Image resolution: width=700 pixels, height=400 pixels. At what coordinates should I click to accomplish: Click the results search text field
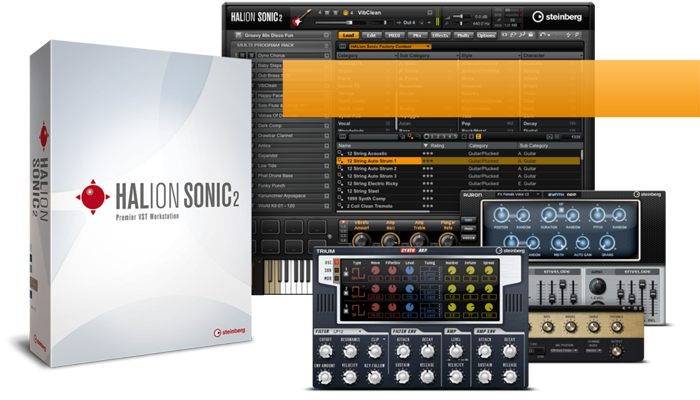[373, 137]
